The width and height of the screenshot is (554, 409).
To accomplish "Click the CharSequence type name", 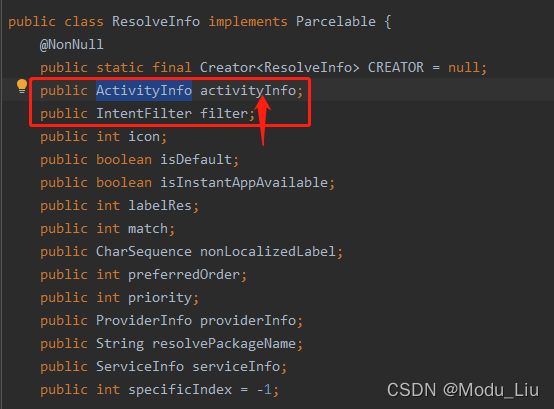I will (144, 251).
